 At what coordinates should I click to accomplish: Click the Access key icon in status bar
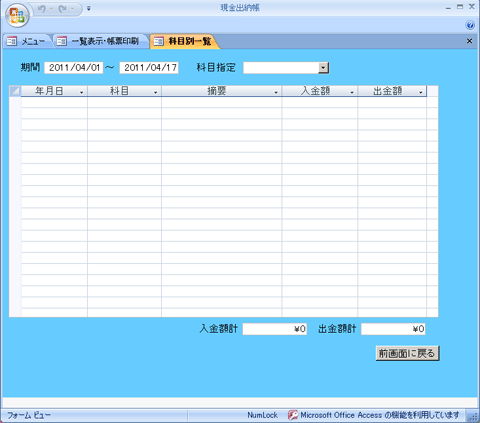click(x=293, y=415)
